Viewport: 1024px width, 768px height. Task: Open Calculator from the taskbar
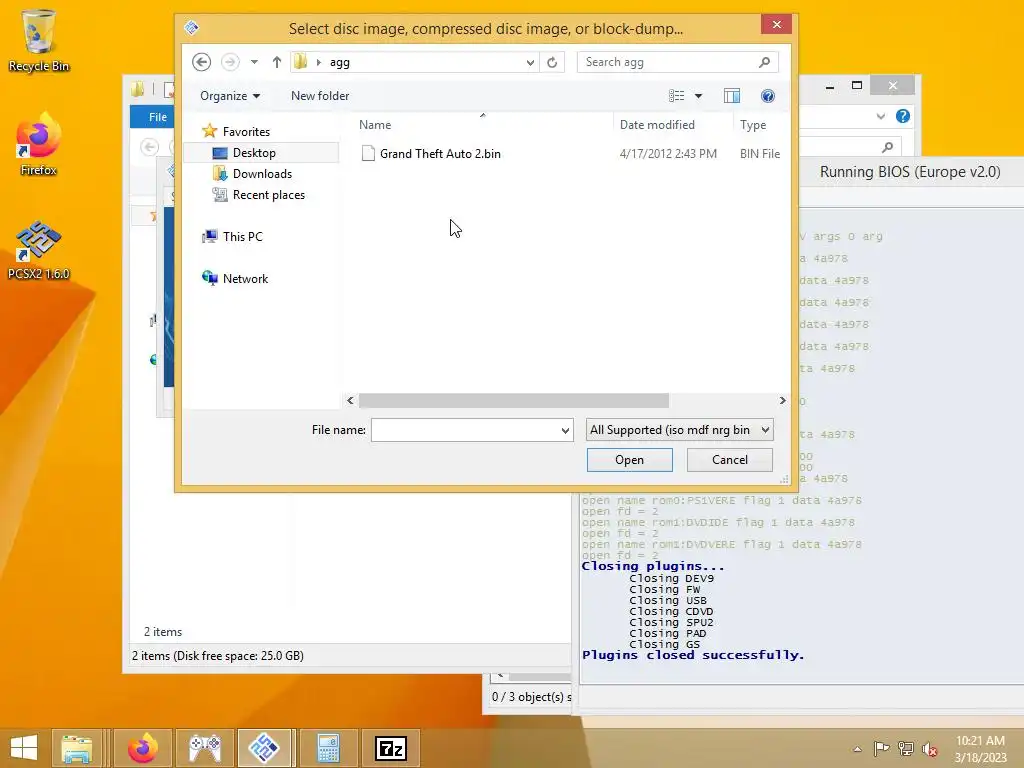[x=328, y=748]
